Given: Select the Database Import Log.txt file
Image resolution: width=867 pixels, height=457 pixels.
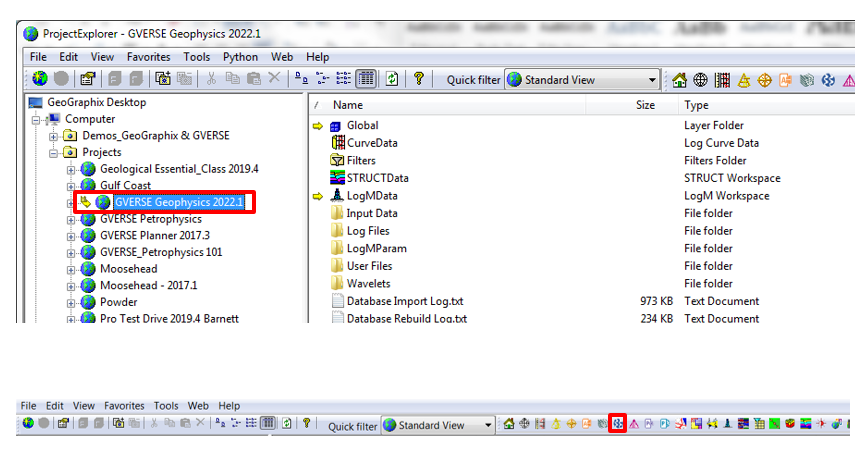Looking at the screenshot, I should tap(405, 302).
